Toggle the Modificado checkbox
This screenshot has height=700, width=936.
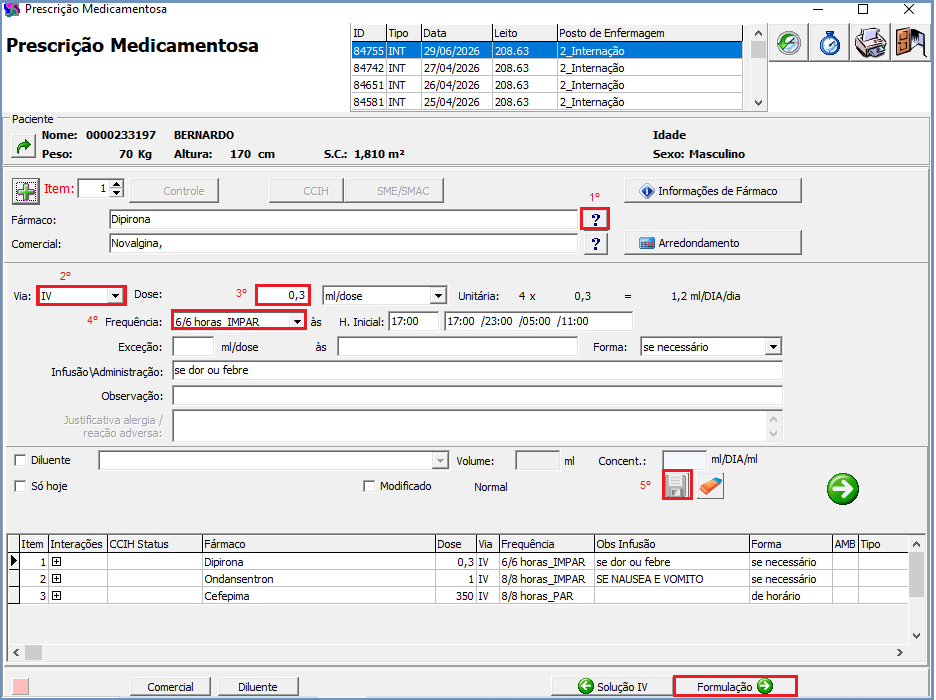[369, 486]
